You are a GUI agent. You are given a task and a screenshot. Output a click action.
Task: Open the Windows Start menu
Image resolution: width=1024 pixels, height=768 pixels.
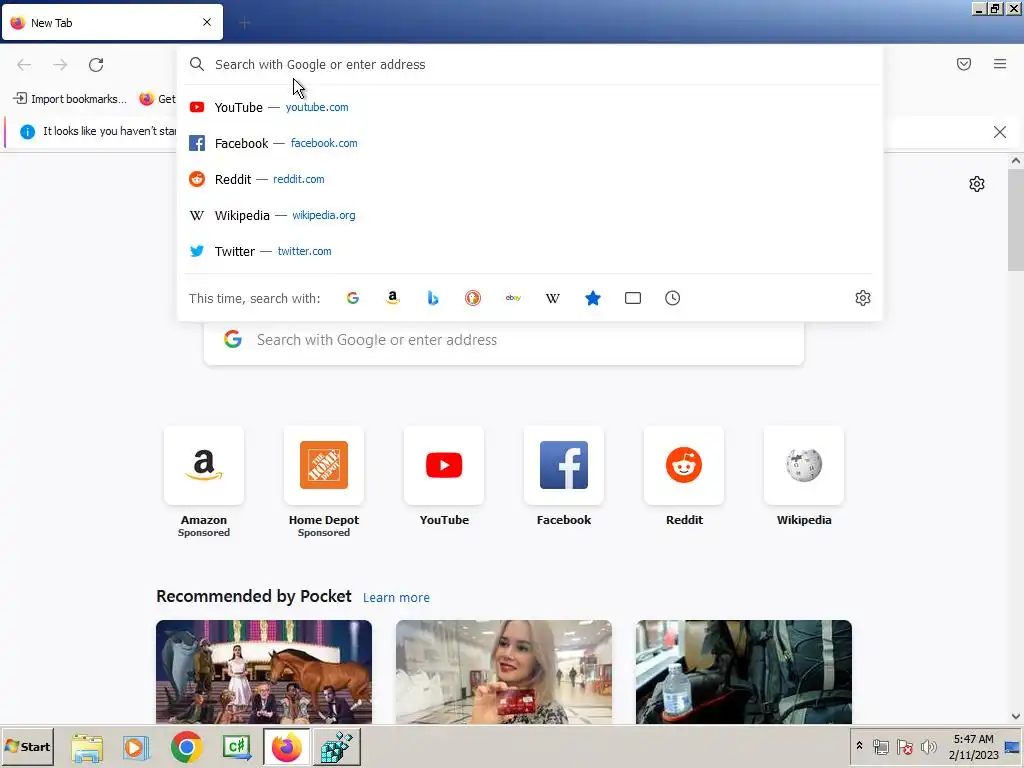point(27,747)
